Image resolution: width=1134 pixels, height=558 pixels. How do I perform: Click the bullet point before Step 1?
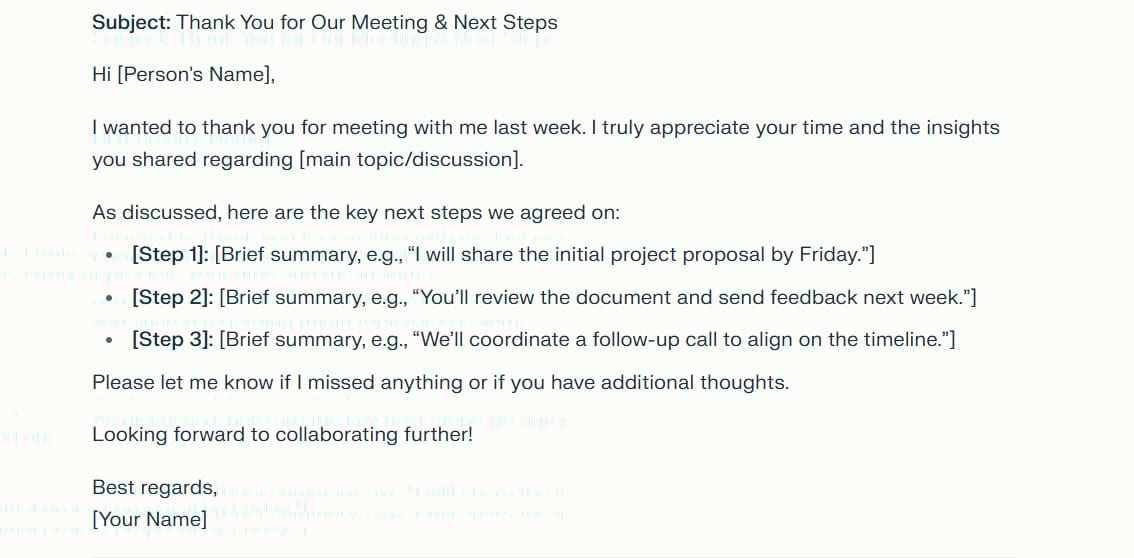[108, 256]
